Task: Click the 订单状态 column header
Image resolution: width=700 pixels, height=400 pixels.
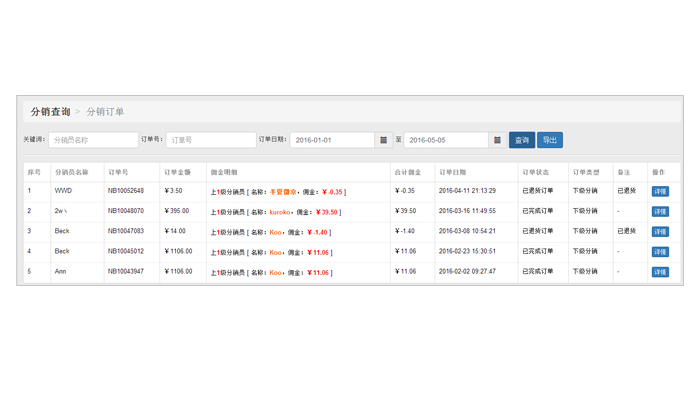Action: (x=535, y=172)
